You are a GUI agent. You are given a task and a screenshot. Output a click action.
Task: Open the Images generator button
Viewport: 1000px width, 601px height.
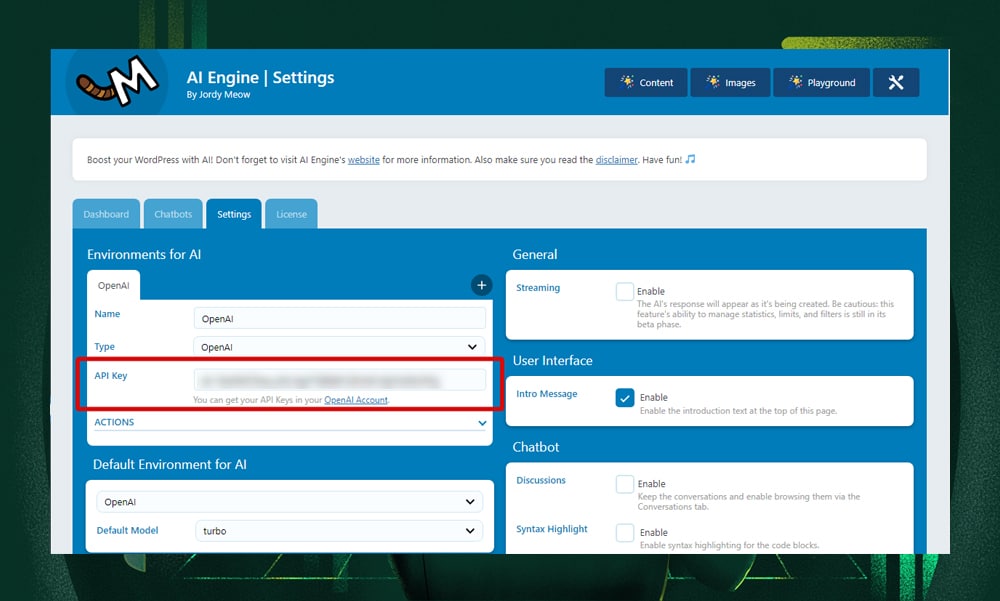730,83
